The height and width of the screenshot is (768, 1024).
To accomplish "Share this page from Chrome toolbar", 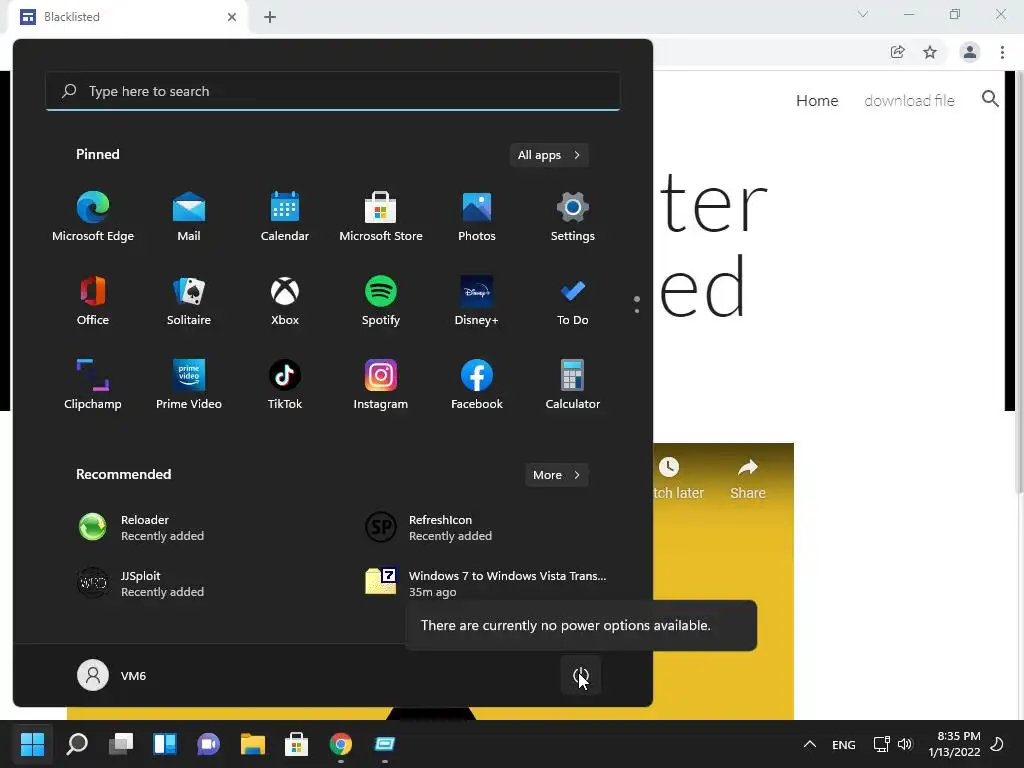I will (x=898, y=52).
